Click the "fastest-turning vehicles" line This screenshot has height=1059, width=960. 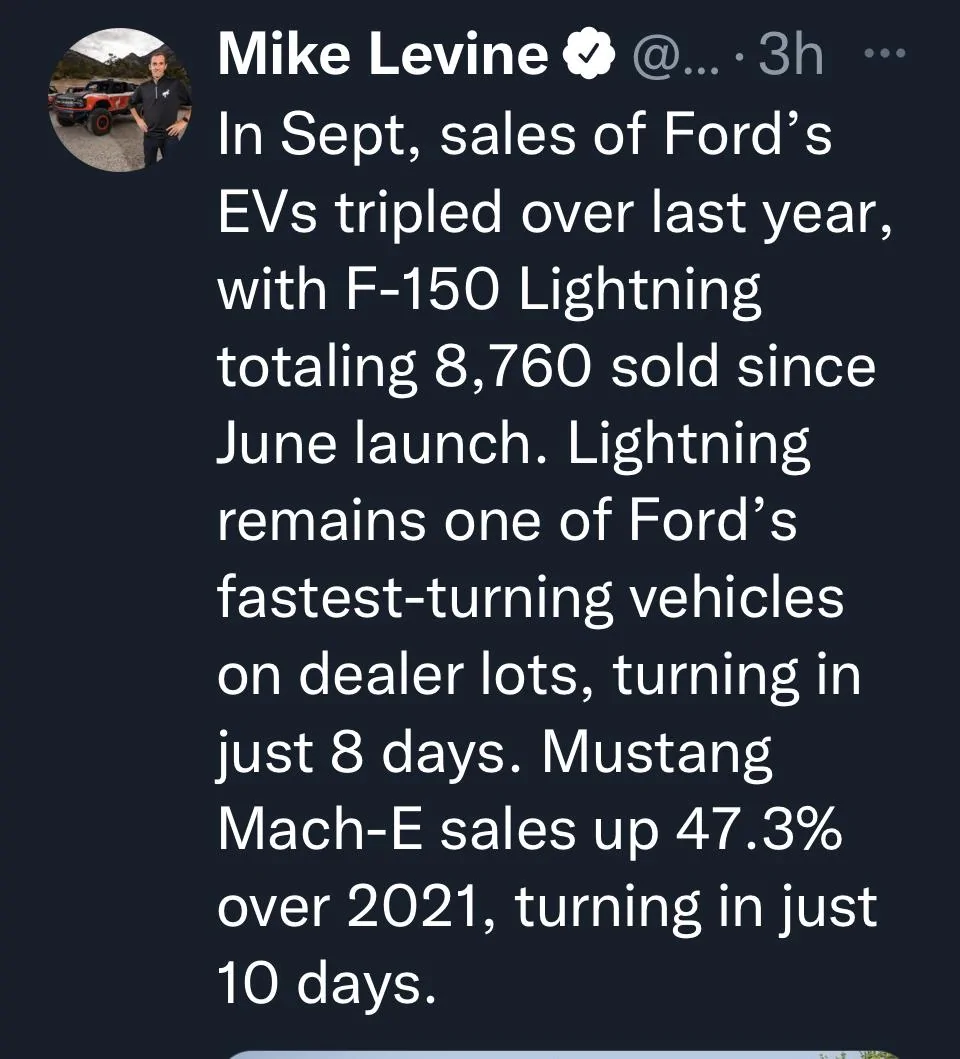coord(530,599)
